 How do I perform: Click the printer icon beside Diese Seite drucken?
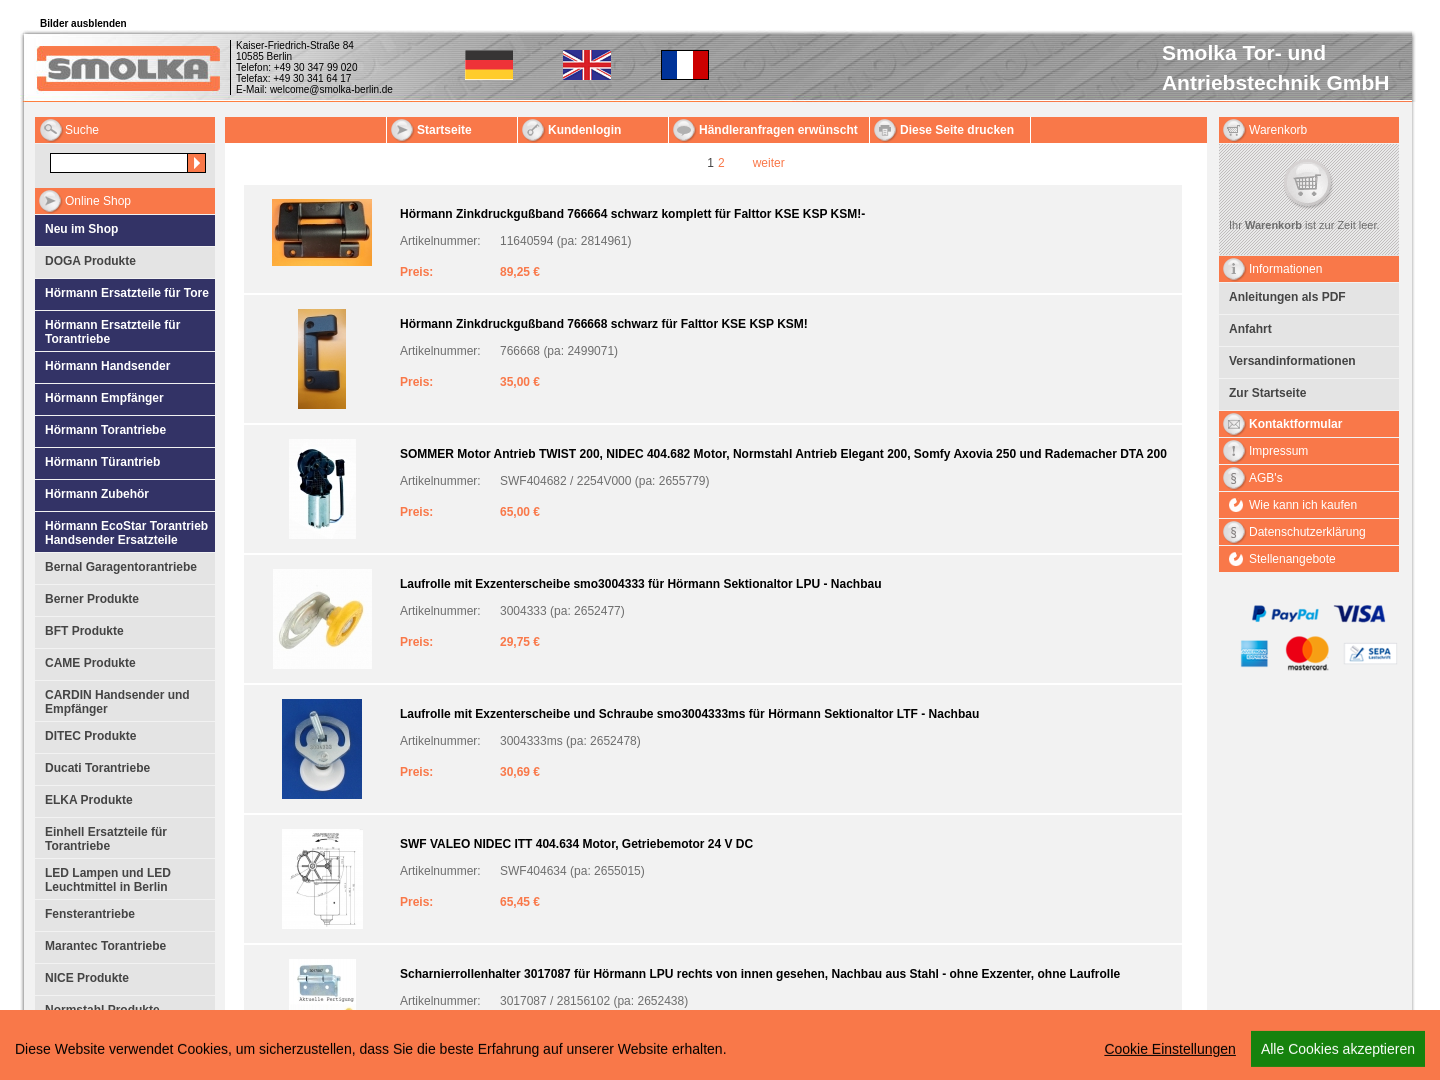click(x=885, y=130)
